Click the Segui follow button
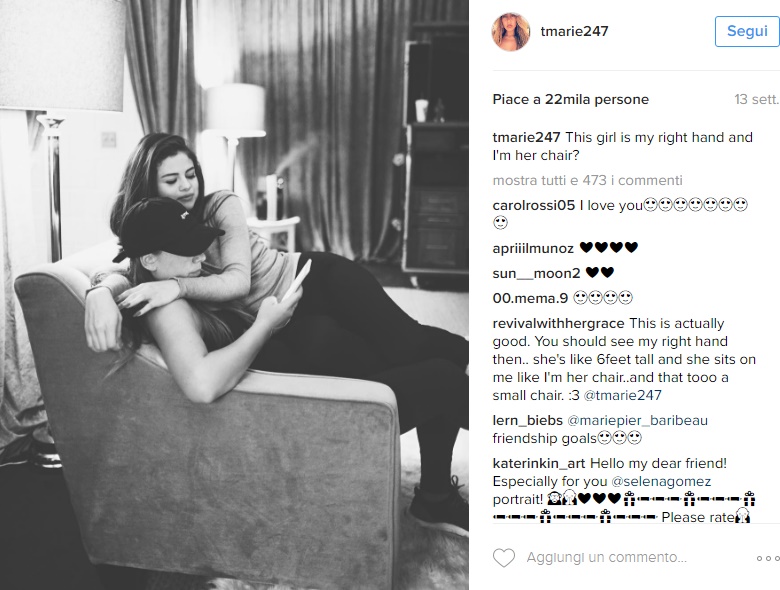Viewport: 780px width, 590px height. (747, 31)
